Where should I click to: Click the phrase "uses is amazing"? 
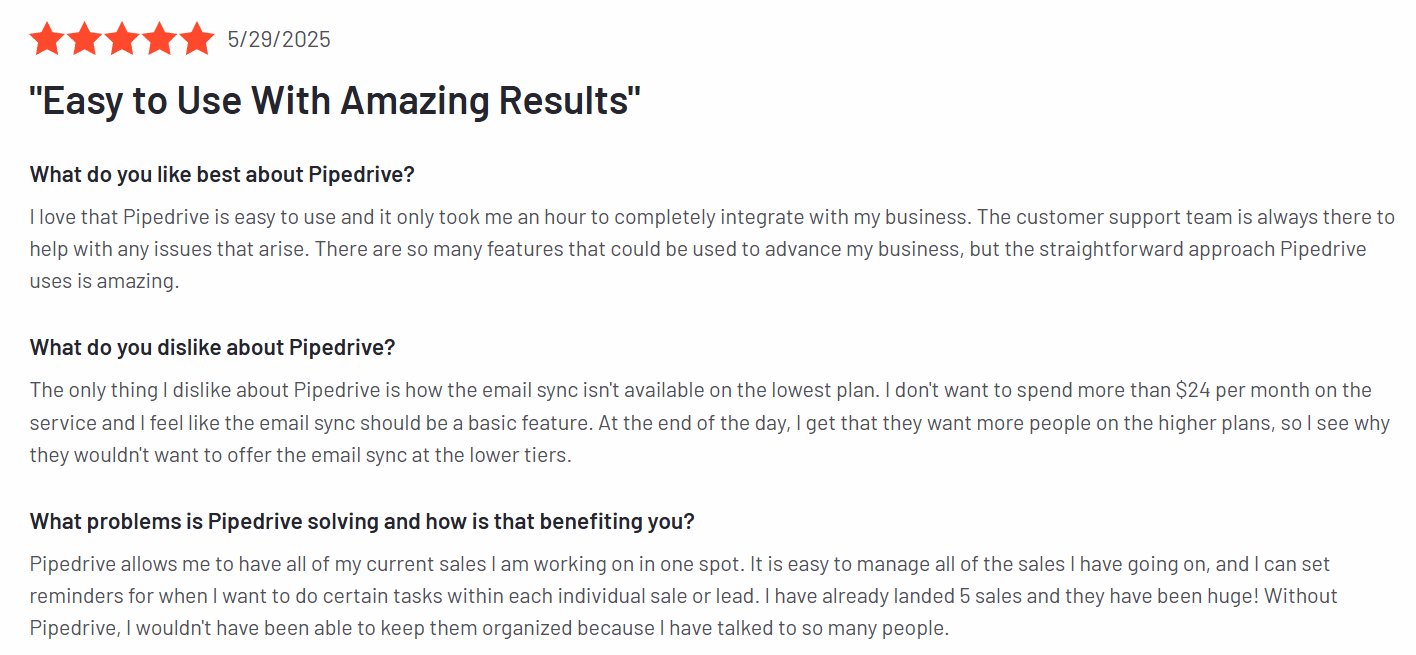104,282
